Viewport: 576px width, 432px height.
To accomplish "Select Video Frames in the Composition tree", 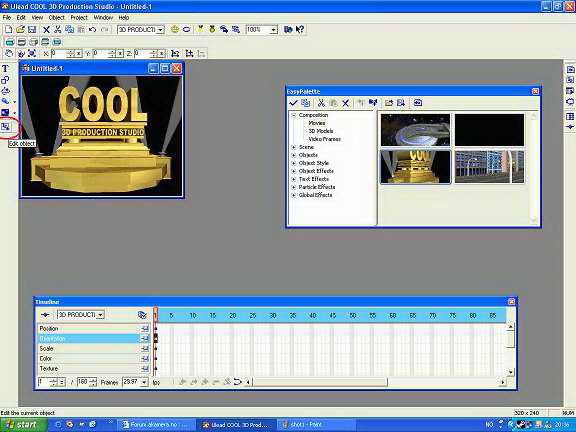I will point(324,139).
